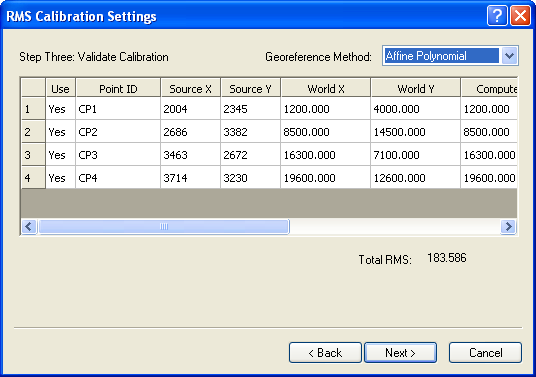
Task: Click Source Y cell 2672
Action: (250, 154)
